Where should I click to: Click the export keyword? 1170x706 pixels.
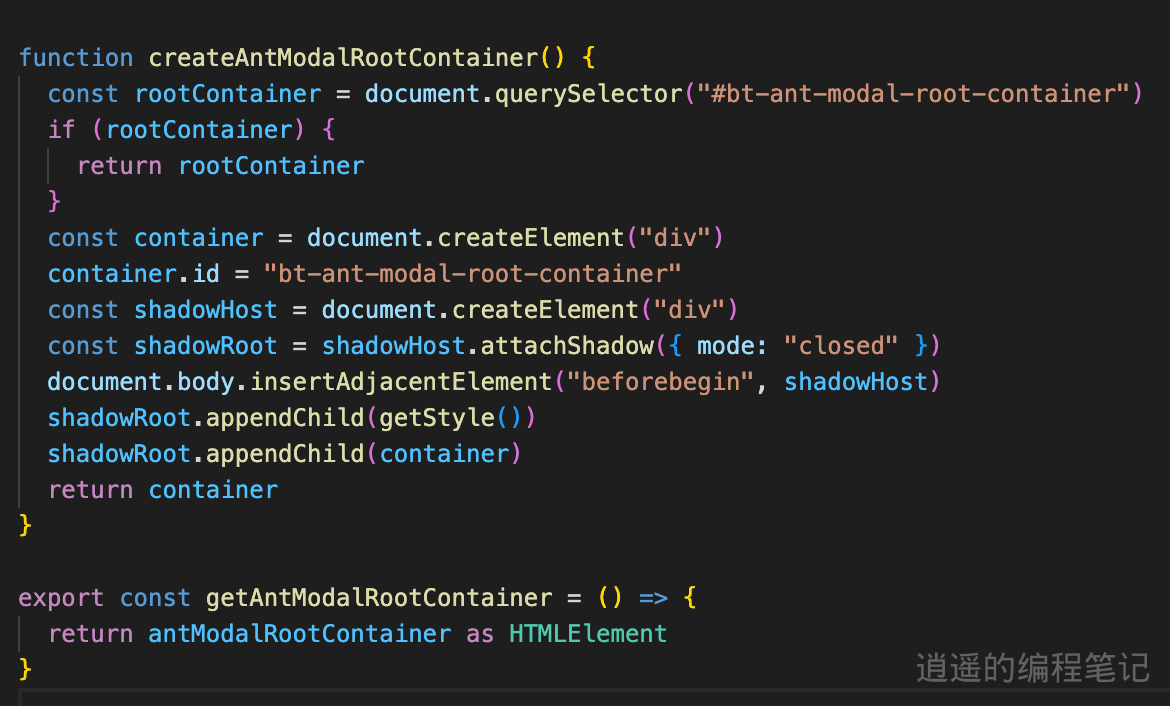(61, 597)
